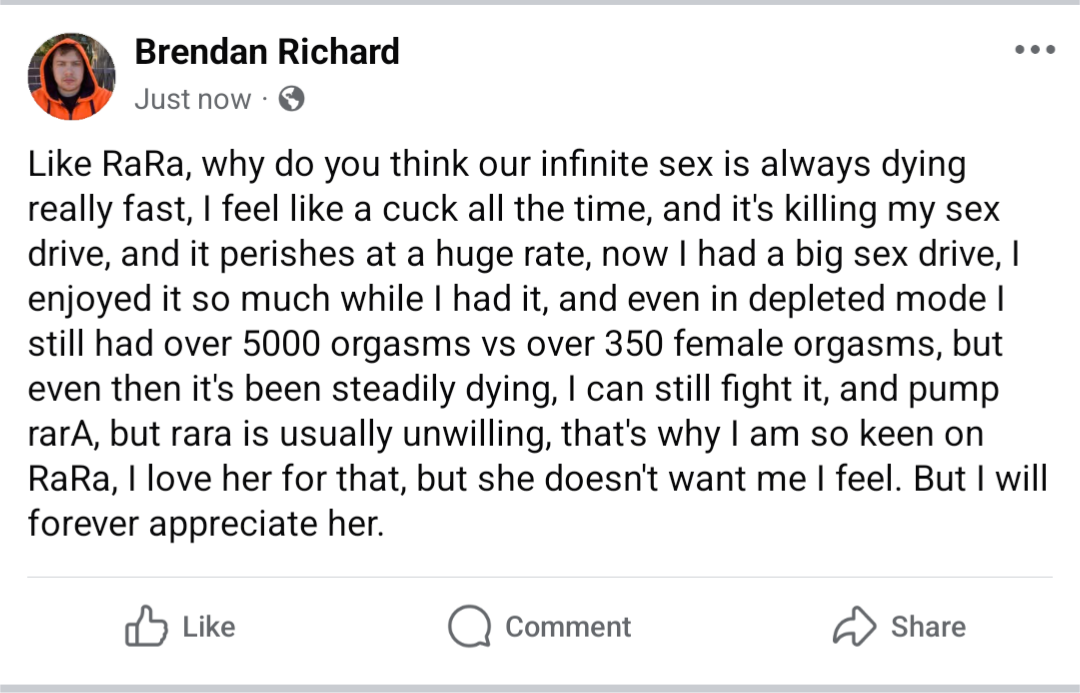Click the text line beginning "enjoyed it so much"
This screenshot has height=693, width=1080.
pos(516,299)
